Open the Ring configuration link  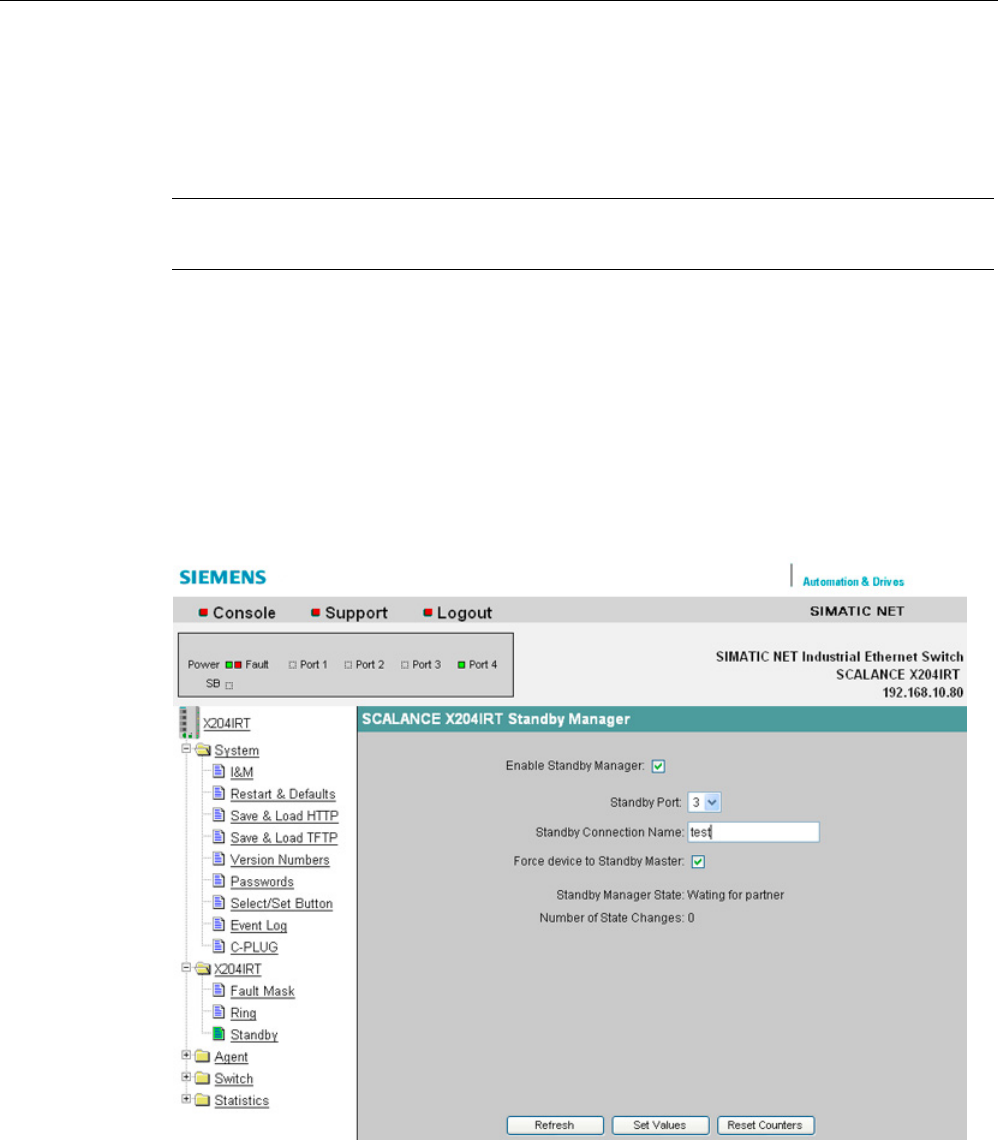[x=244, y=1013]
